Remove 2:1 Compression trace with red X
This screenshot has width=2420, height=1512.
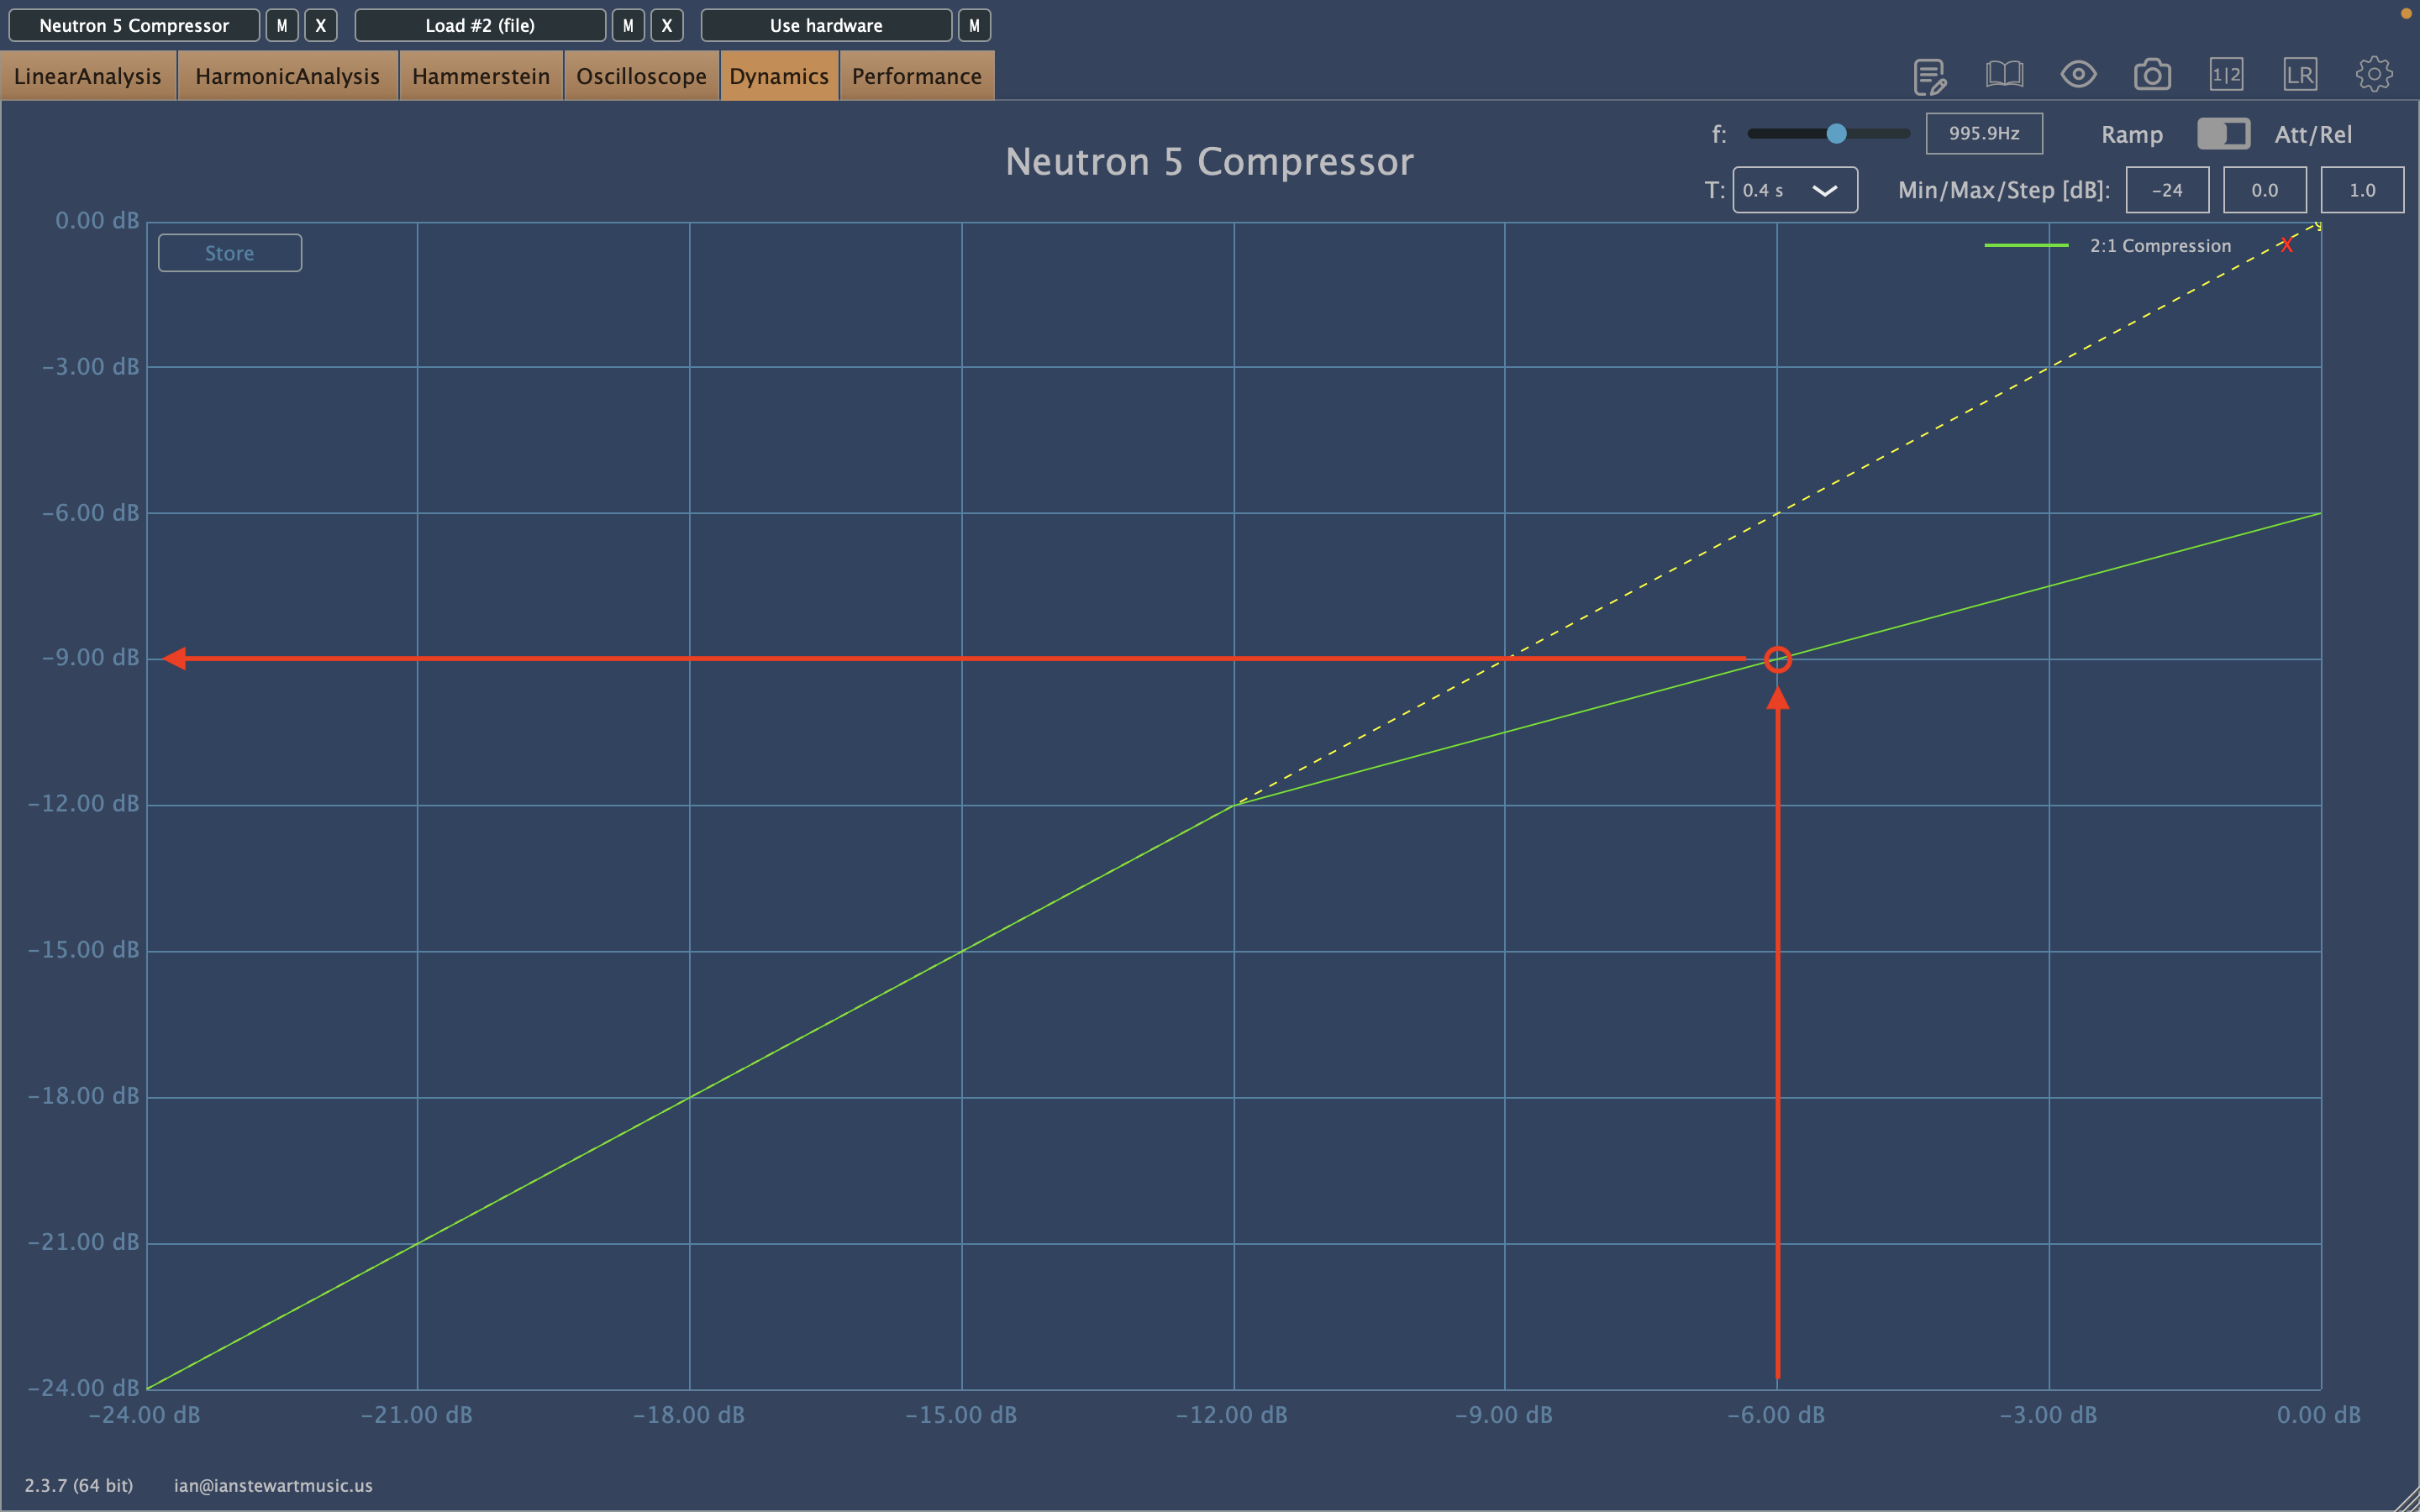[x=2287, y=245]
